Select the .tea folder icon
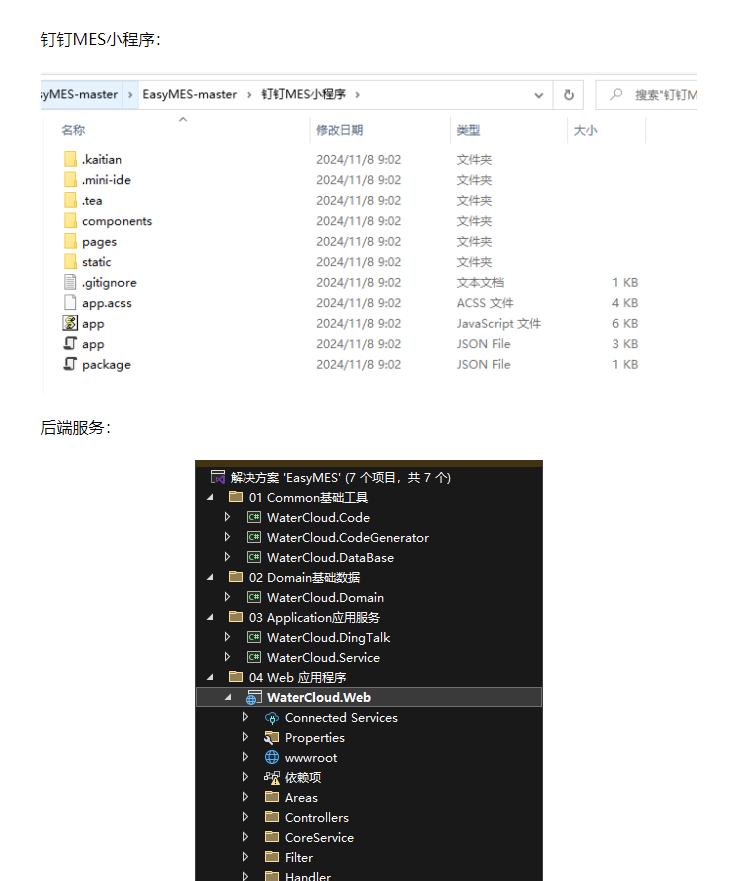Viewport: 751px width, 881px height. coord(70,200)
